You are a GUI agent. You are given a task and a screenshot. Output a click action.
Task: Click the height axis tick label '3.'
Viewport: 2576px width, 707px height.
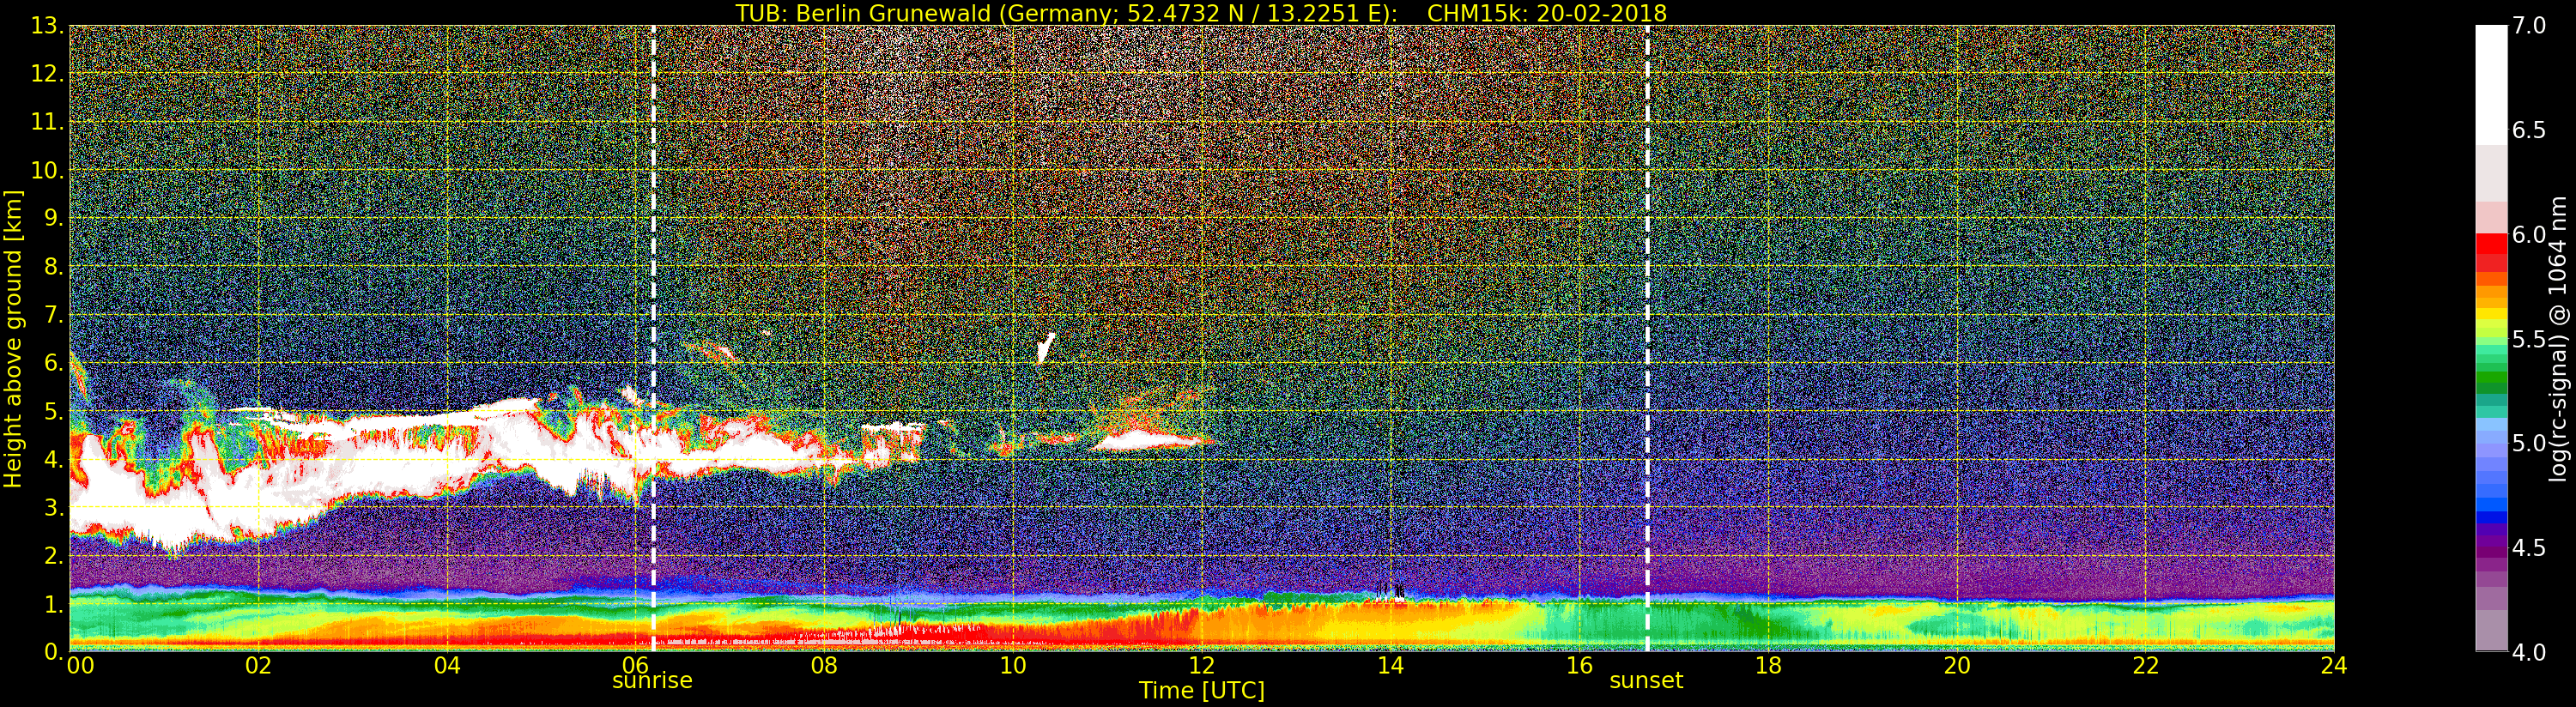click(x=54, y=507)
